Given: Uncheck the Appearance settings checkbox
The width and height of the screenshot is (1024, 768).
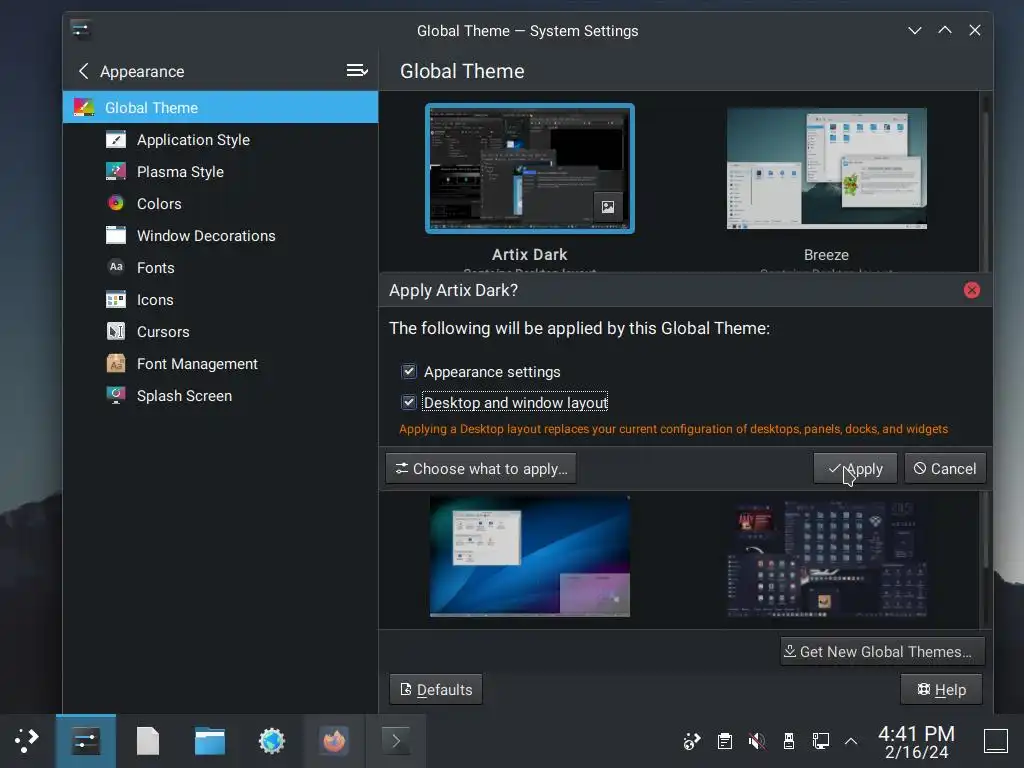Looking at the screenshot, I should tap(409, 372).
